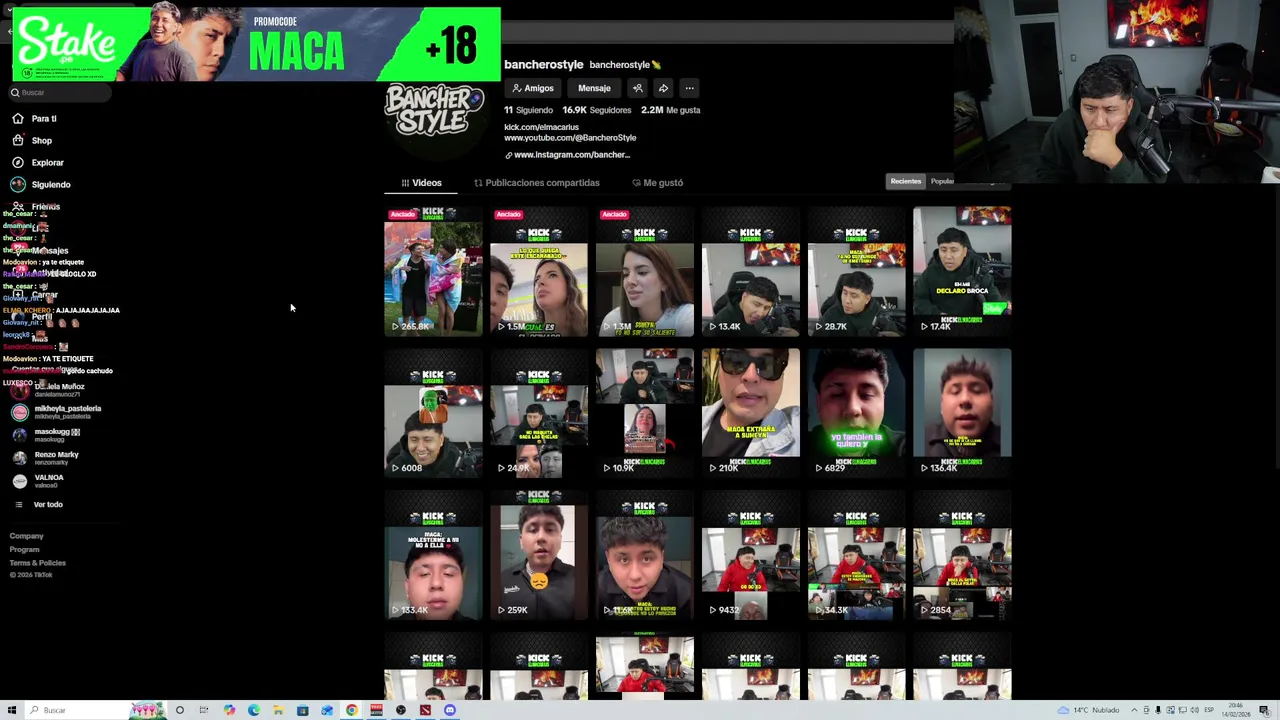Go to the Explorar page
1280x720 pixels.
point(38,162)
